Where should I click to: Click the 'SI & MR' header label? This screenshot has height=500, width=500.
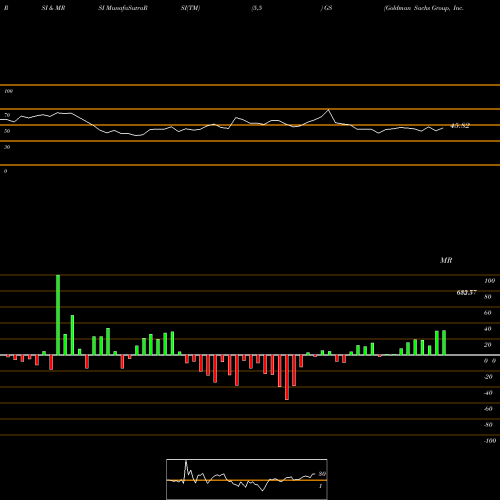pyautogui.click(x=53, y=8)
